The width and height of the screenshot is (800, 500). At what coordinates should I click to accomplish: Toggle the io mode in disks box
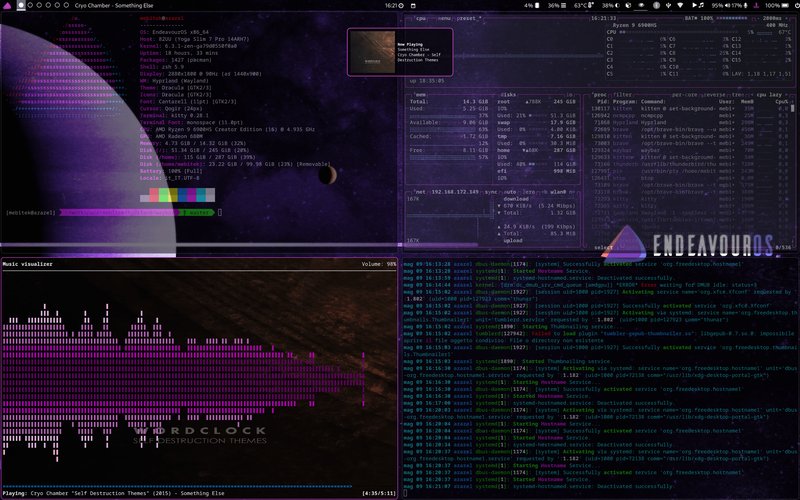point(570,95)
